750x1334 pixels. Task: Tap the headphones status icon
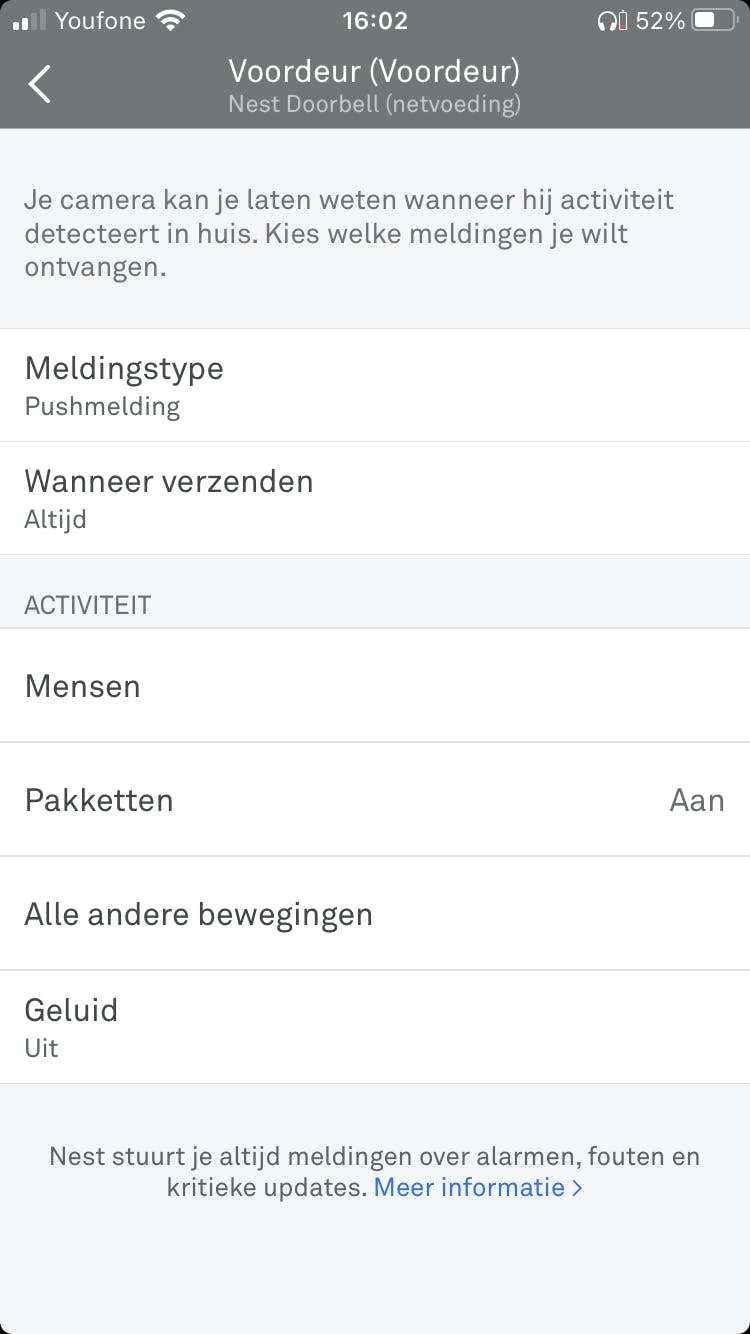coord(608,20)
